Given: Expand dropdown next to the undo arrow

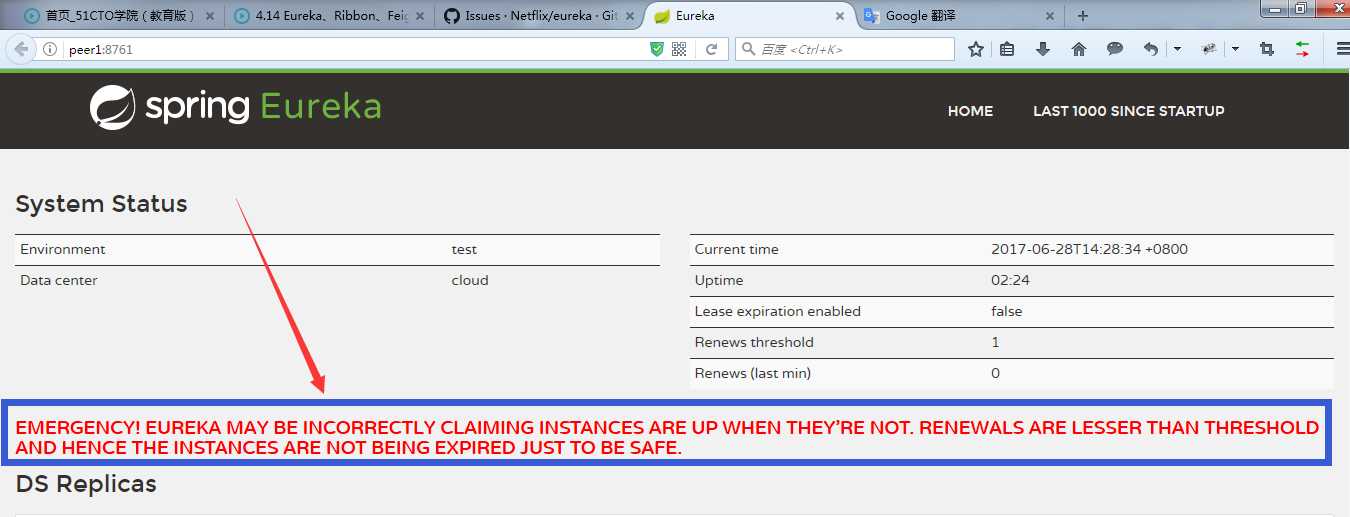Looking at the screenshot, I should tap(1177, 49).
